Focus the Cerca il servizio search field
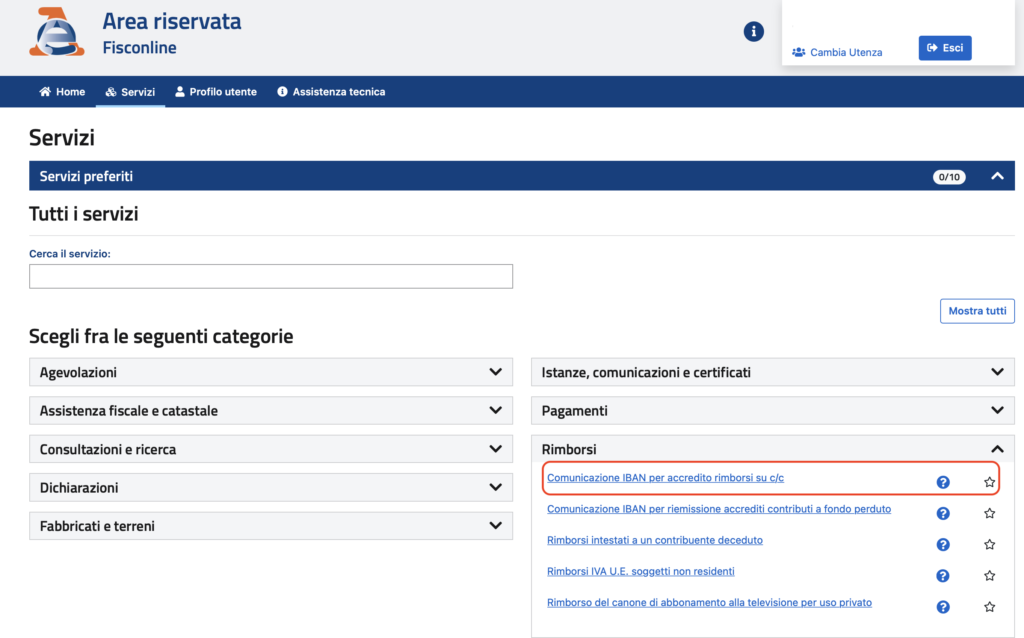Screen dimensions: 1024x638 point(271,276)
